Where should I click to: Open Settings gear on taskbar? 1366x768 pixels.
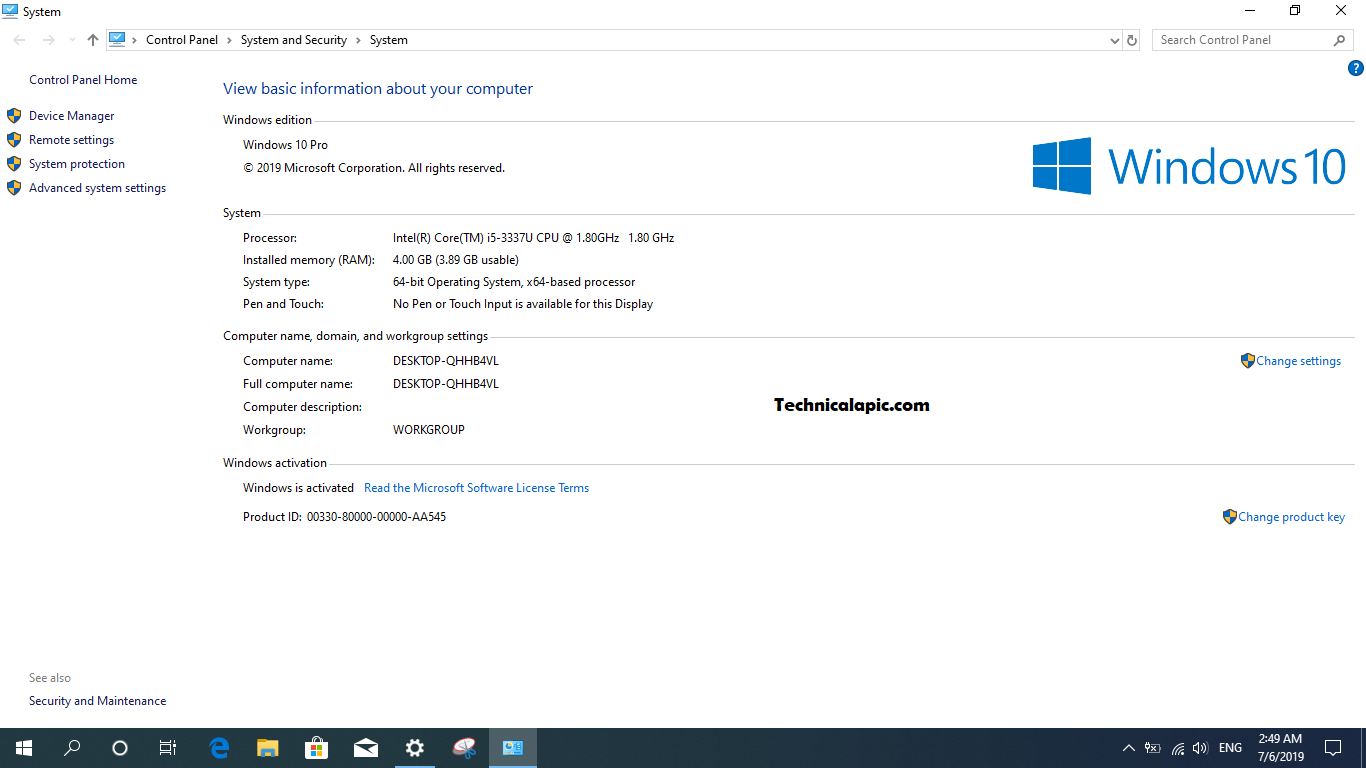click(415, 748)
